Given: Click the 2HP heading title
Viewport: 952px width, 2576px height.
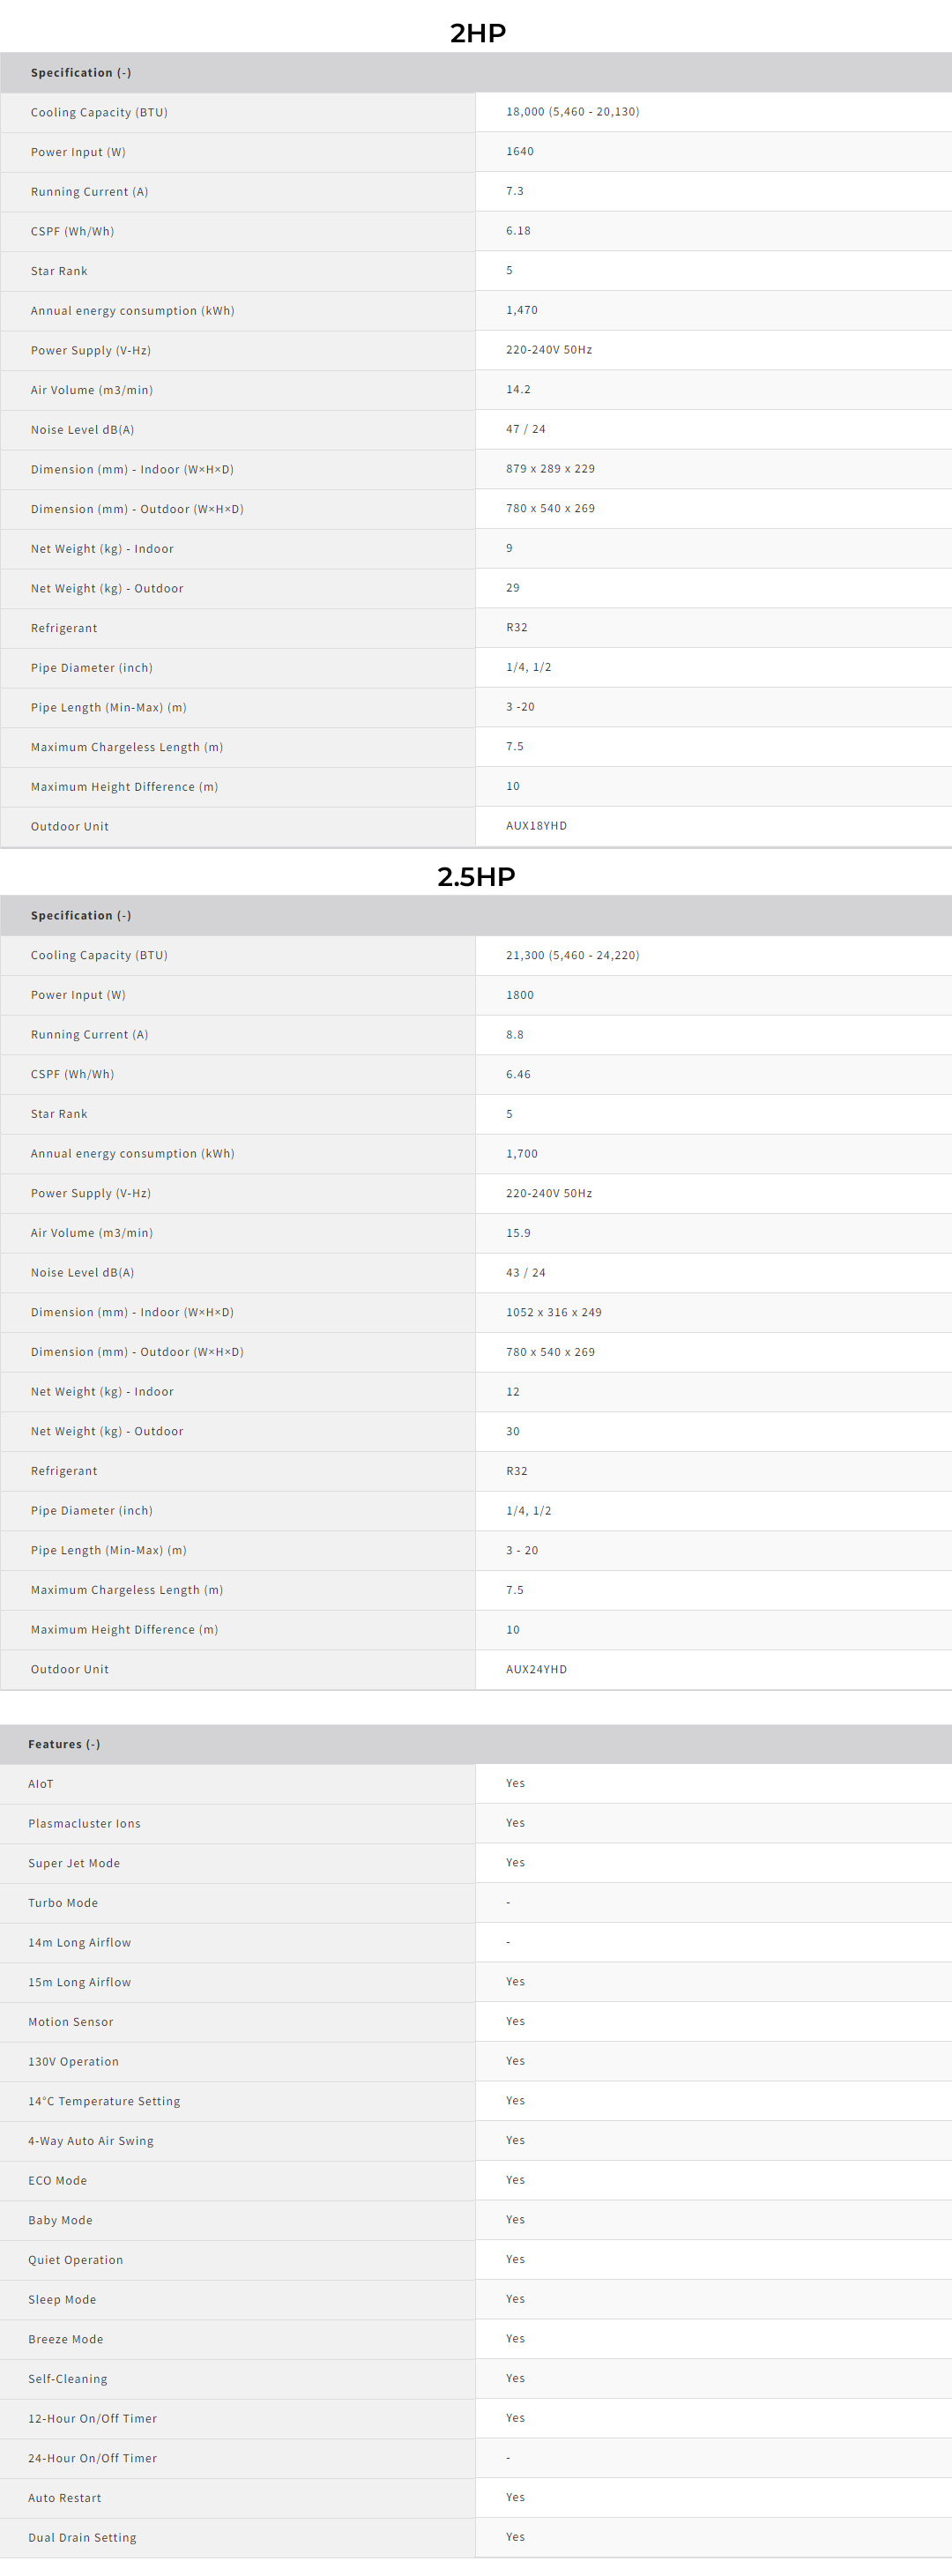Looking at the screenshot, I should (x=477, y=33).
